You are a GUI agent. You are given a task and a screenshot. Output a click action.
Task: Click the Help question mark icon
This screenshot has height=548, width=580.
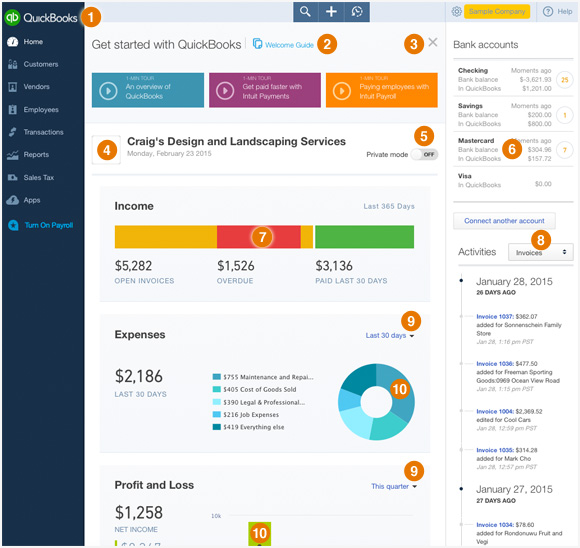click(548, 11)
